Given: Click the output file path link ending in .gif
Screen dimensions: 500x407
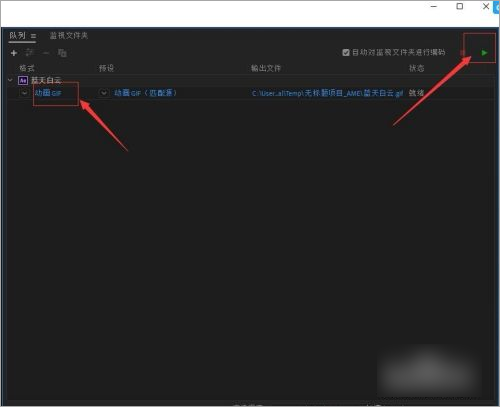Looking at the screenshot, I should pyautogui.click(x=327, y=93).
